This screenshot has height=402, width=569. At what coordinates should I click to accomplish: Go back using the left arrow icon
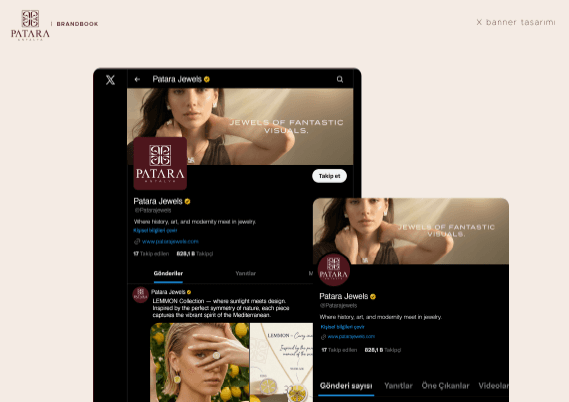(x=137, y=79)
